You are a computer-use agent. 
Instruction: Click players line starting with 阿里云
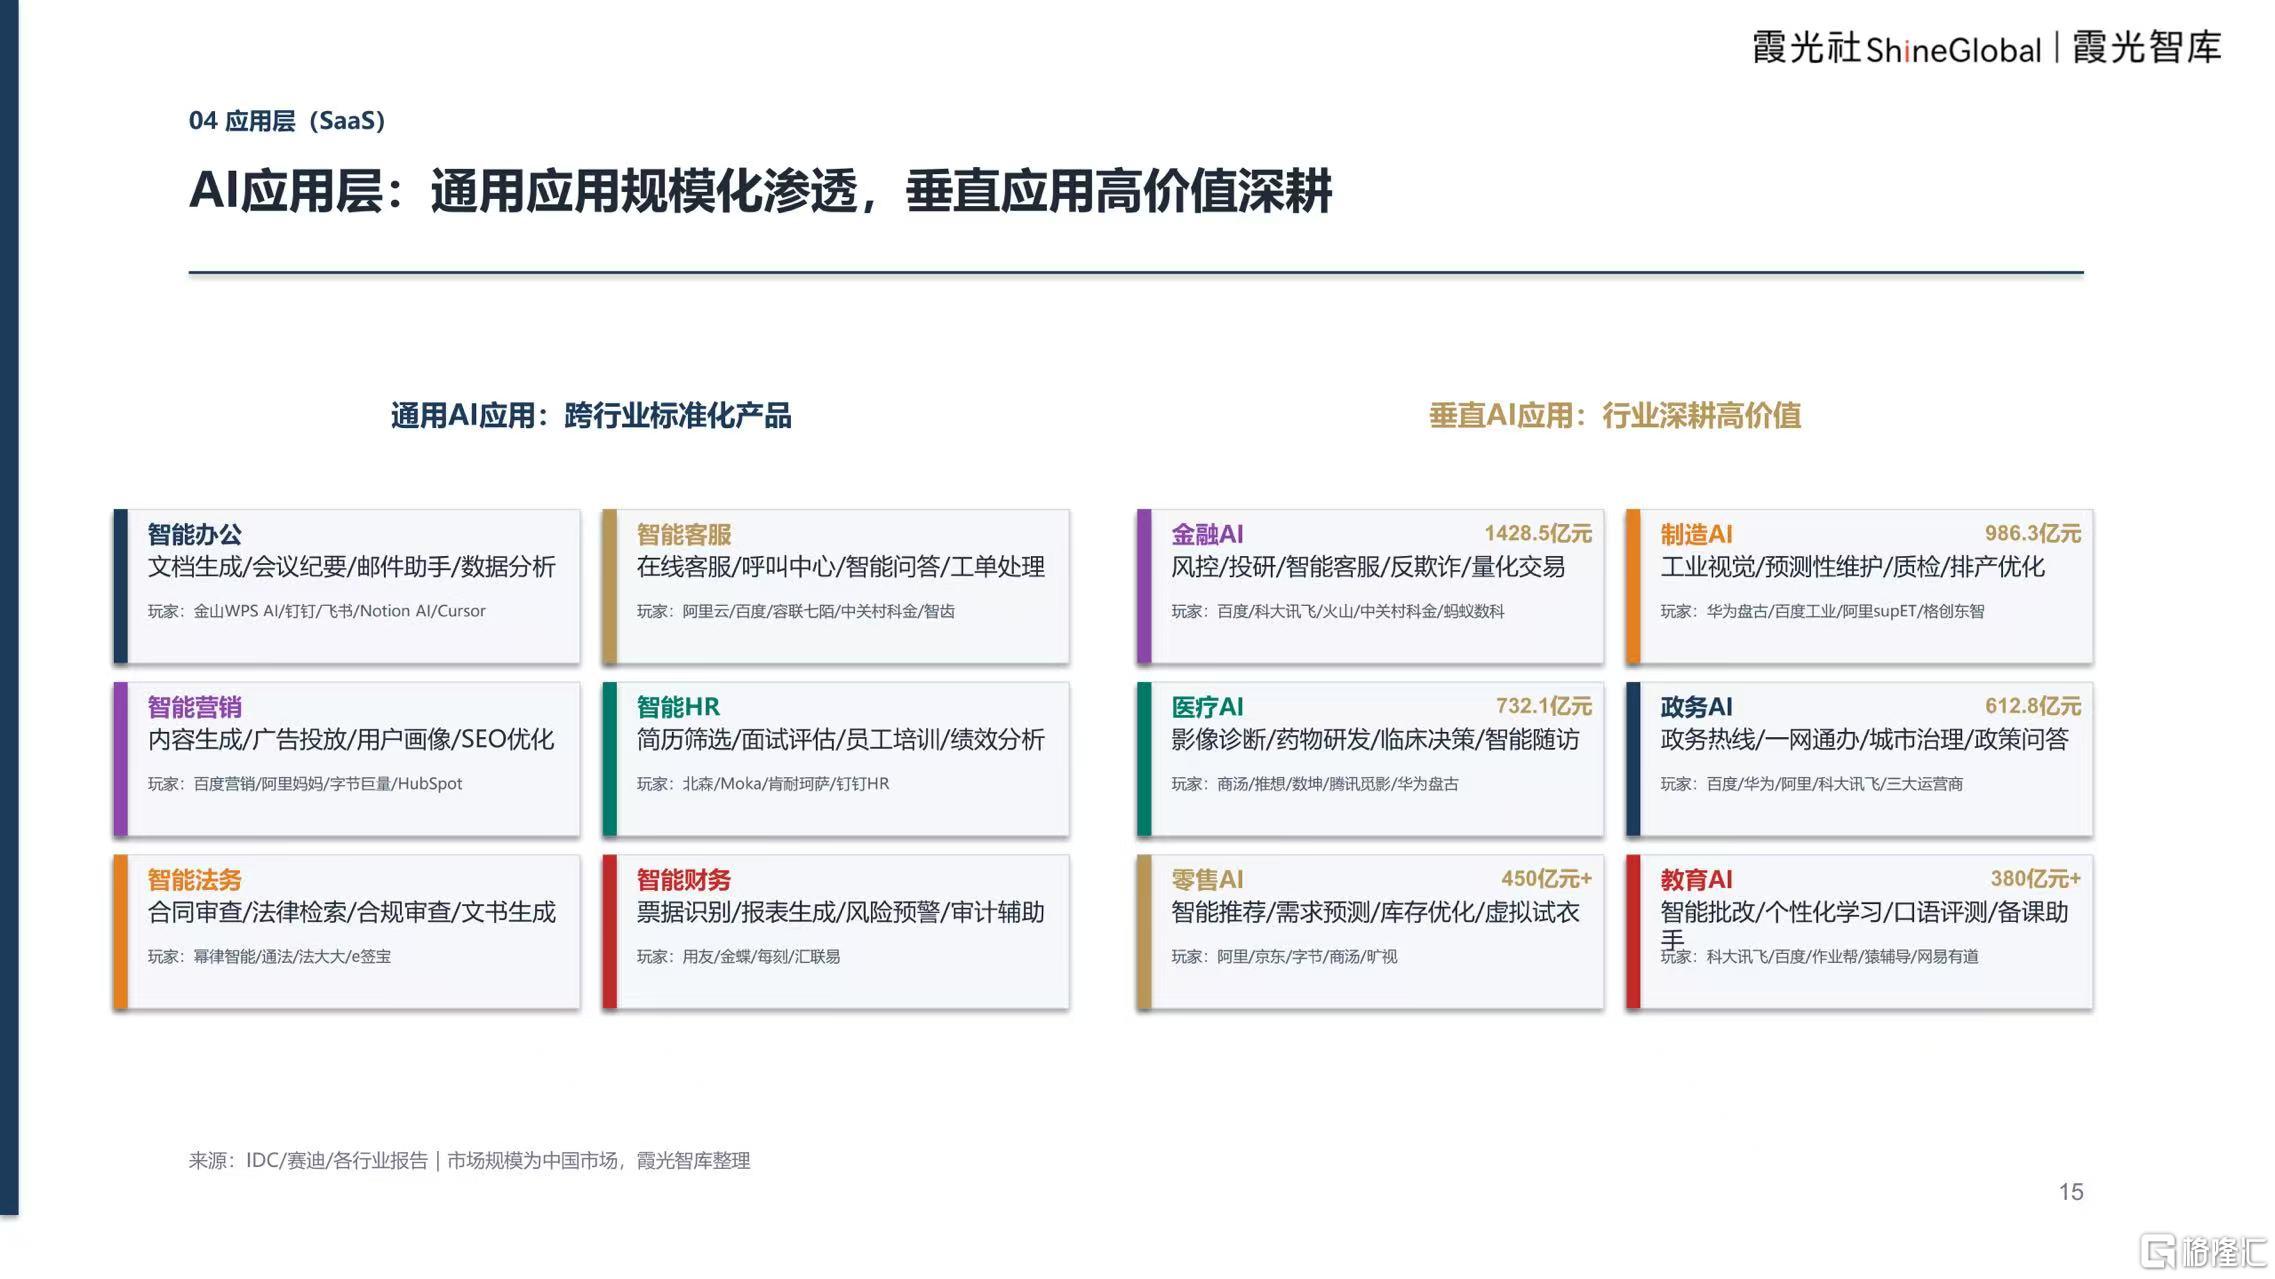[795, 611]
